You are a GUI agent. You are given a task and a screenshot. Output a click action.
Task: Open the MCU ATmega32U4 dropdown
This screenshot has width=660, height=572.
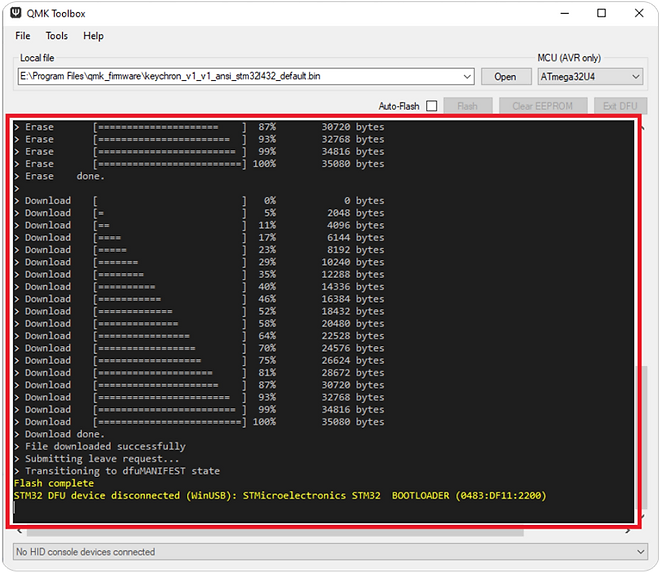tap(590, 77)
